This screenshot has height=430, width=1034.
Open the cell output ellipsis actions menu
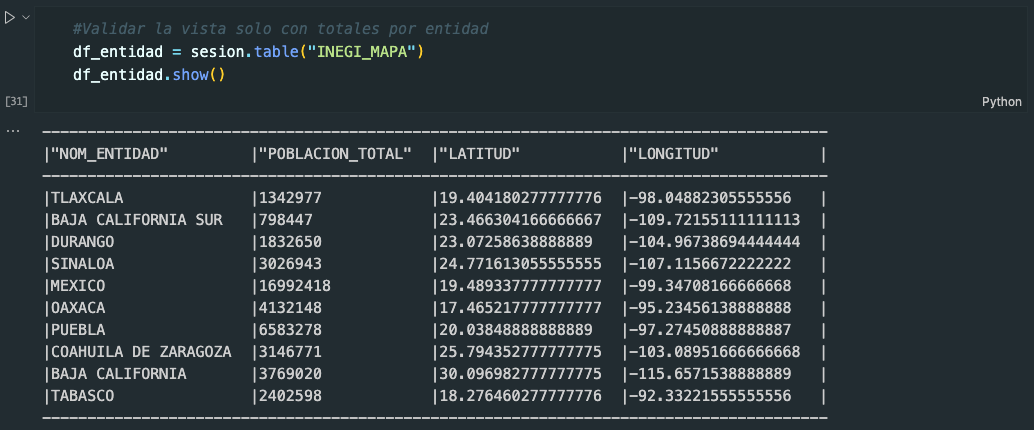[x=13, y=131]
